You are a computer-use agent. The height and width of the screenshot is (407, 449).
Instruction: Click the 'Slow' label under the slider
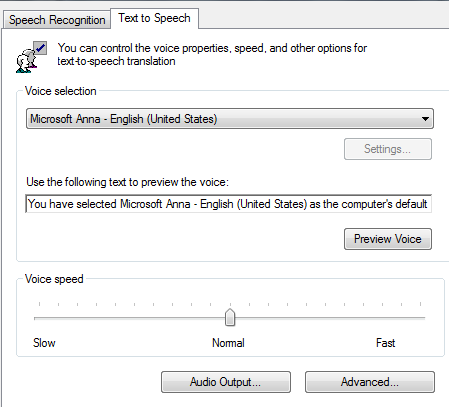[x=44, y=343]
